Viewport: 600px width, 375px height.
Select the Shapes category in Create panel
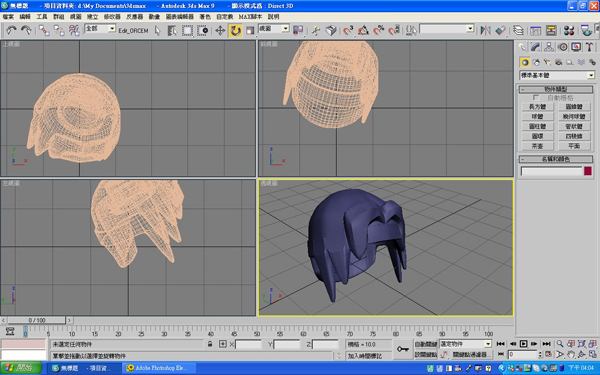(536, 62)
